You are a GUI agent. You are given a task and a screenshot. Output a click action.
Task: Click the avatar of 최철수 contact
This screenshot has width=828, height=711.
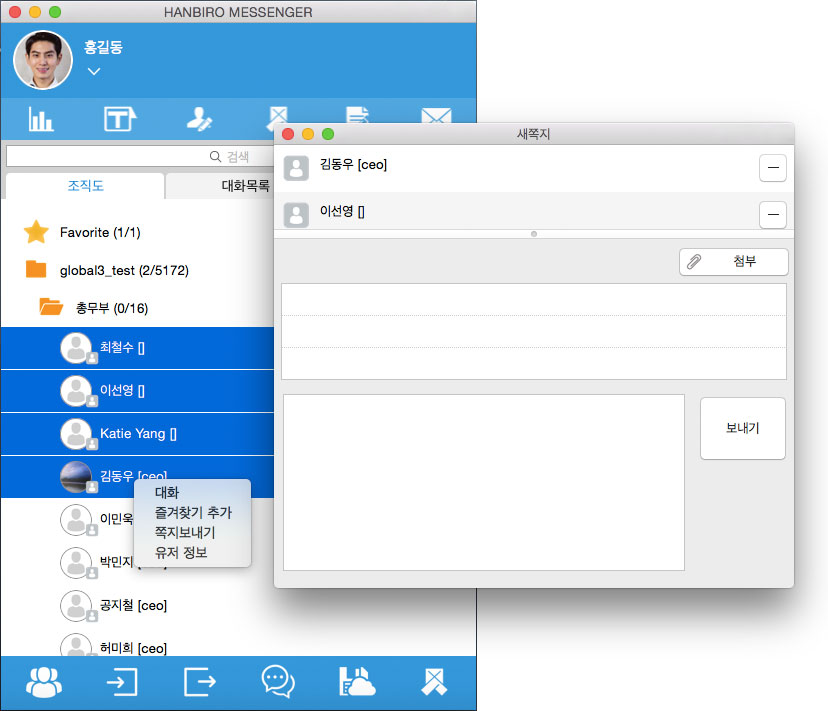tap(77, 348)
